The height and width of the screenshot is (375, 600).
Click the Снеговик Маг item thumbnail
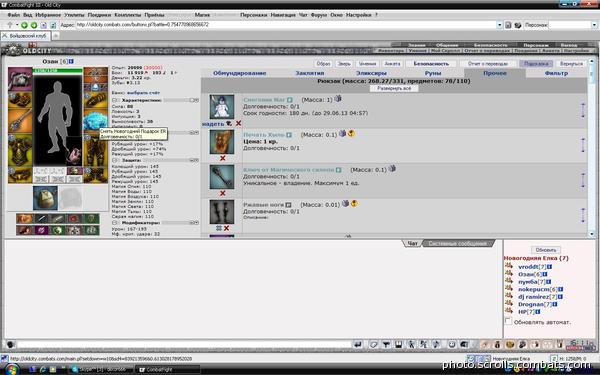(x=222, y=107)
